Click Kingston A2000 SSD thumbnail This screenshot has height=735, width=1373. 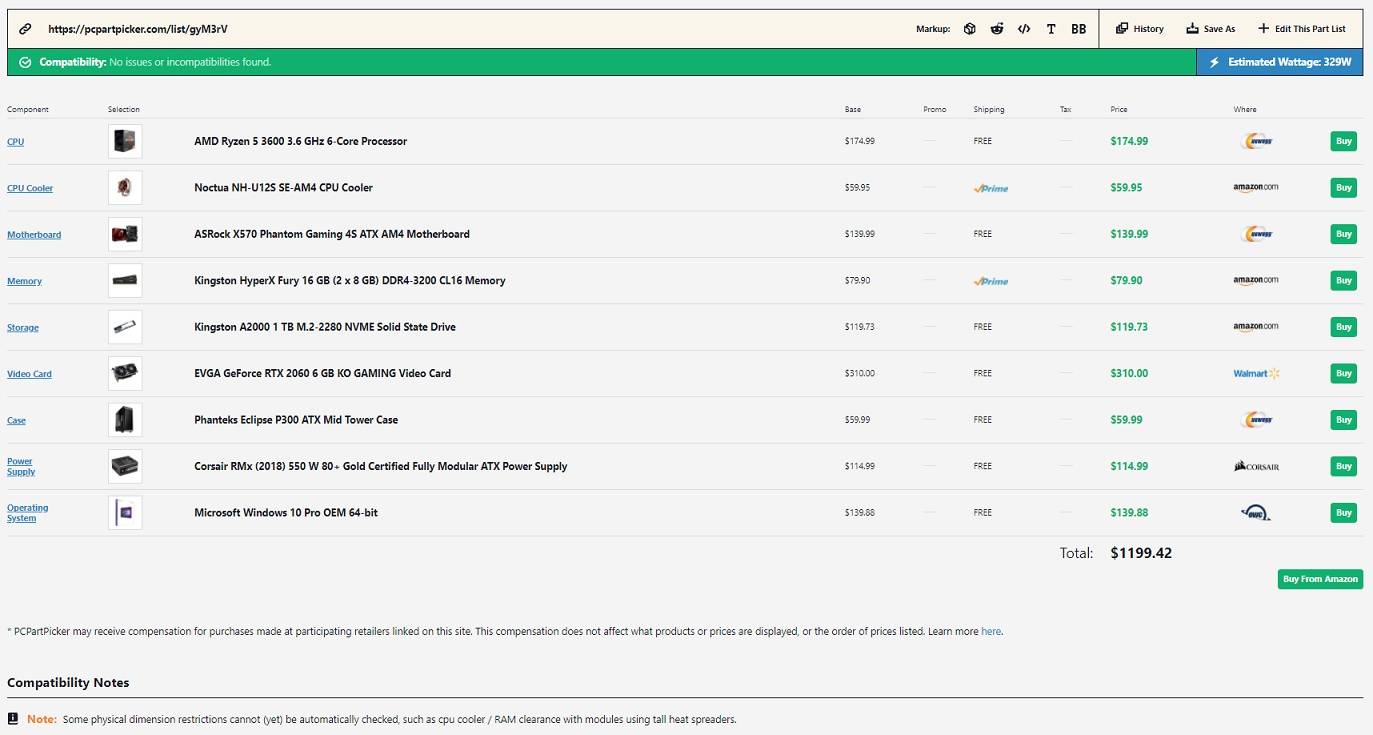click(x=125, y=327)
